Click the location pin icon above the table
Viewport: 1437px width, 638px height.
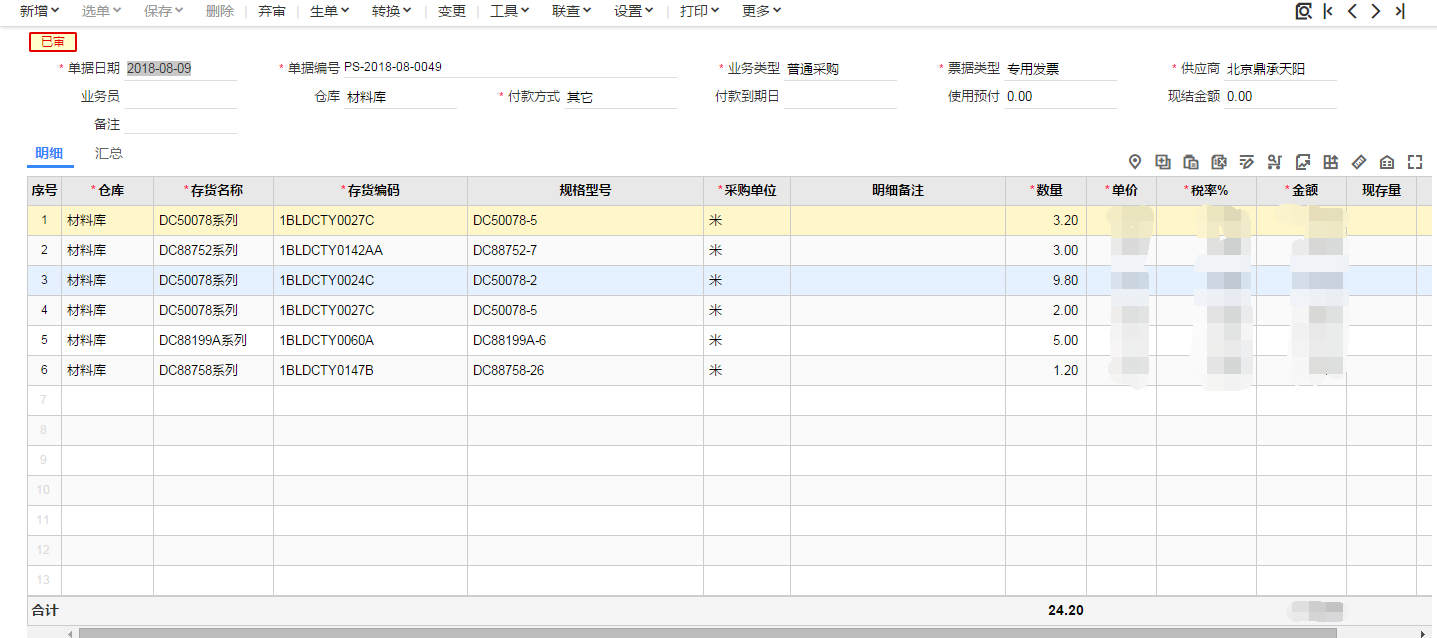tap(1135, 162)
